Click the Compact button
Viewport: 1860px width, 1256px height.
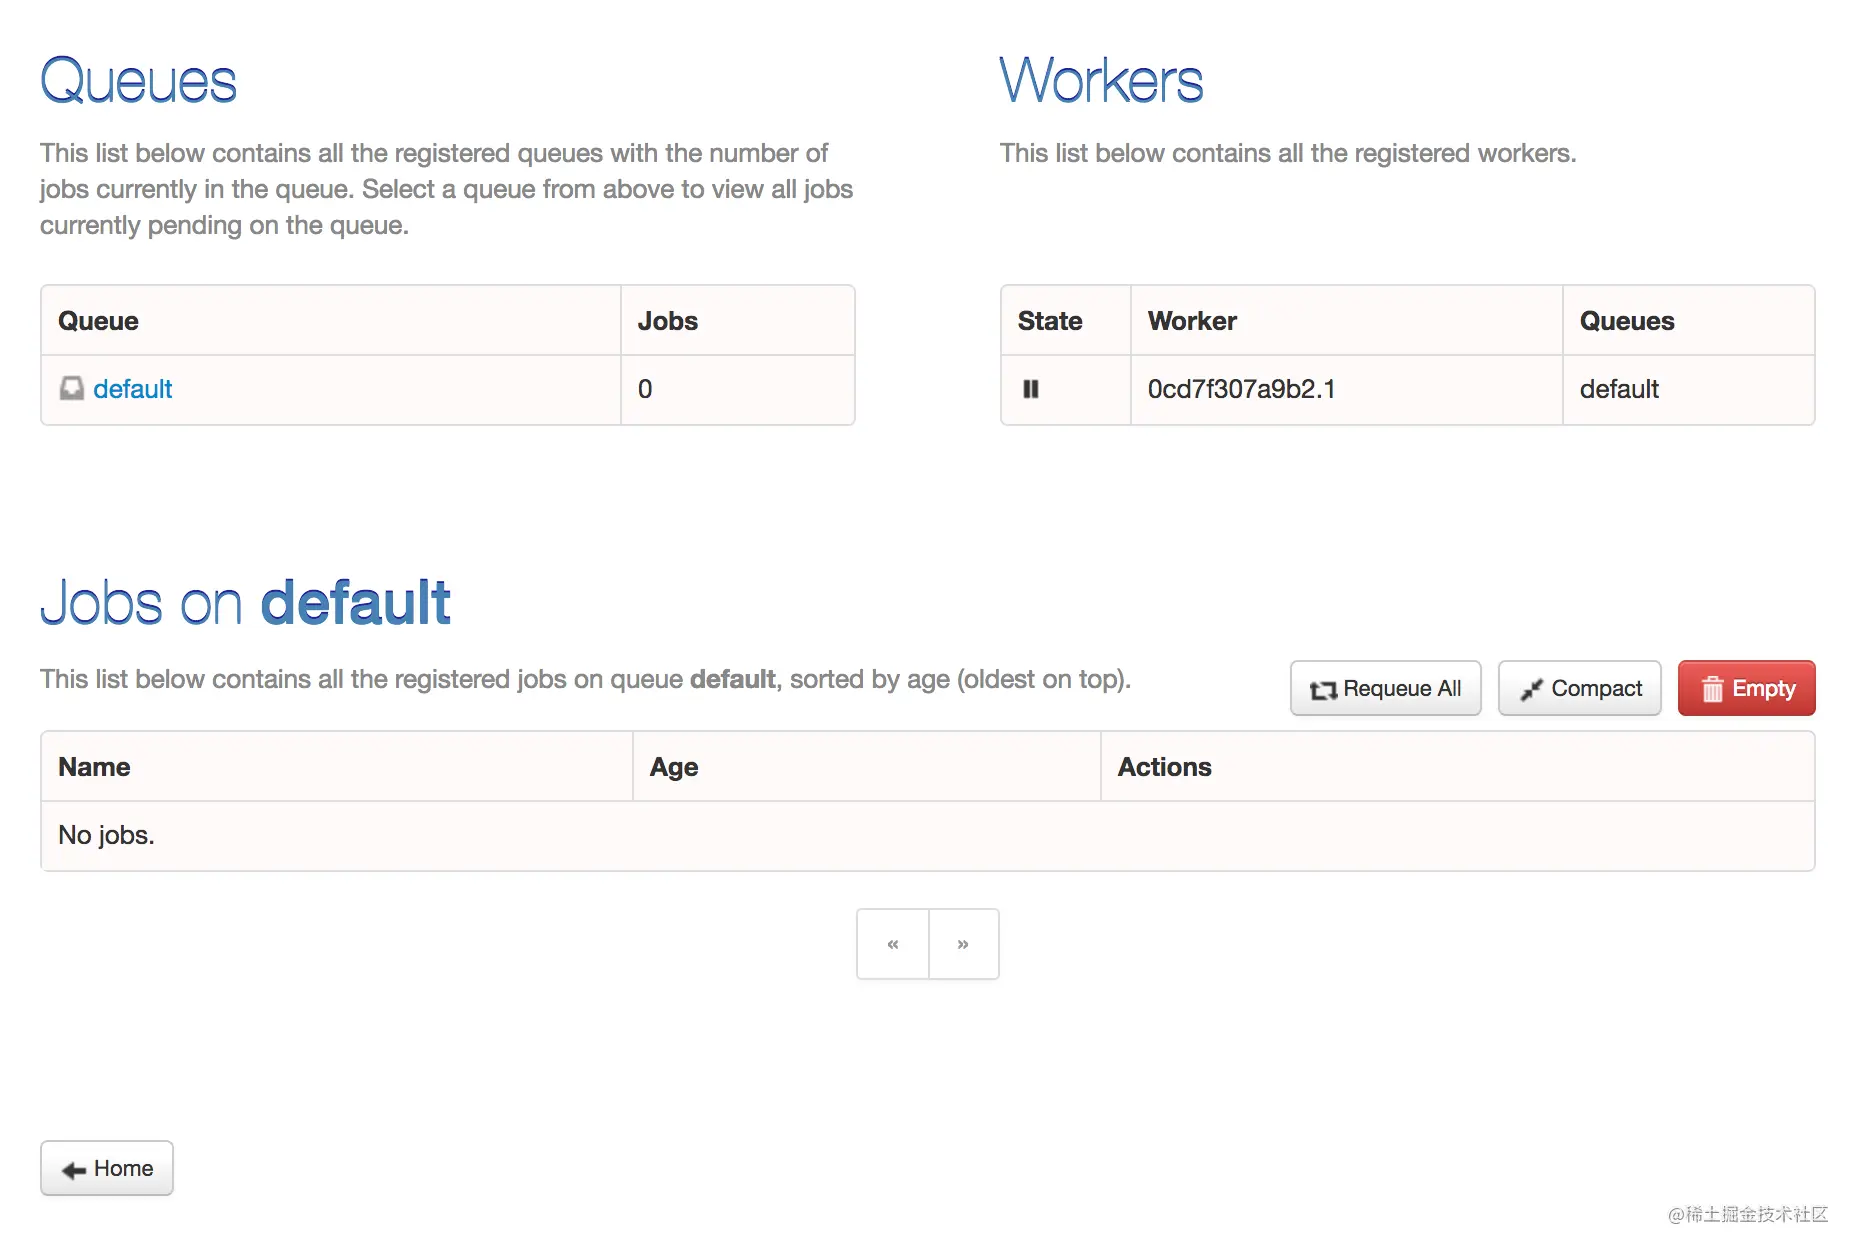click(x=1579, y=688)
